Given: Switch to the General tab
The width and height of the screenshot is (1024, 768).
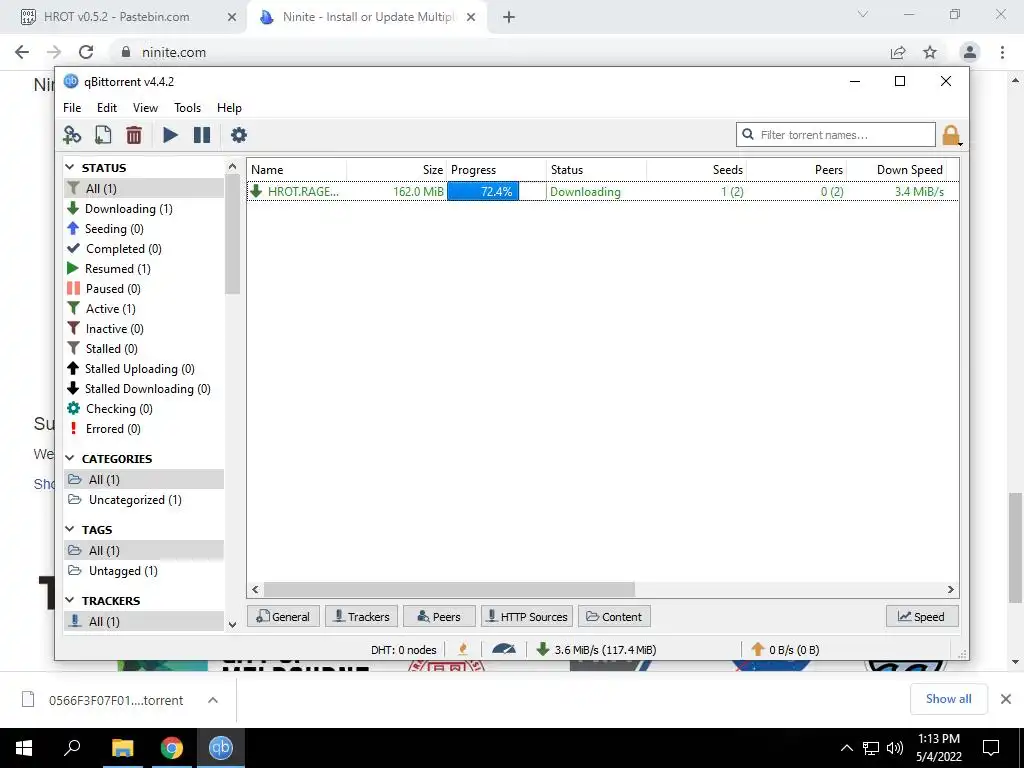Looking at the screenshot, I should click(283, 616).
